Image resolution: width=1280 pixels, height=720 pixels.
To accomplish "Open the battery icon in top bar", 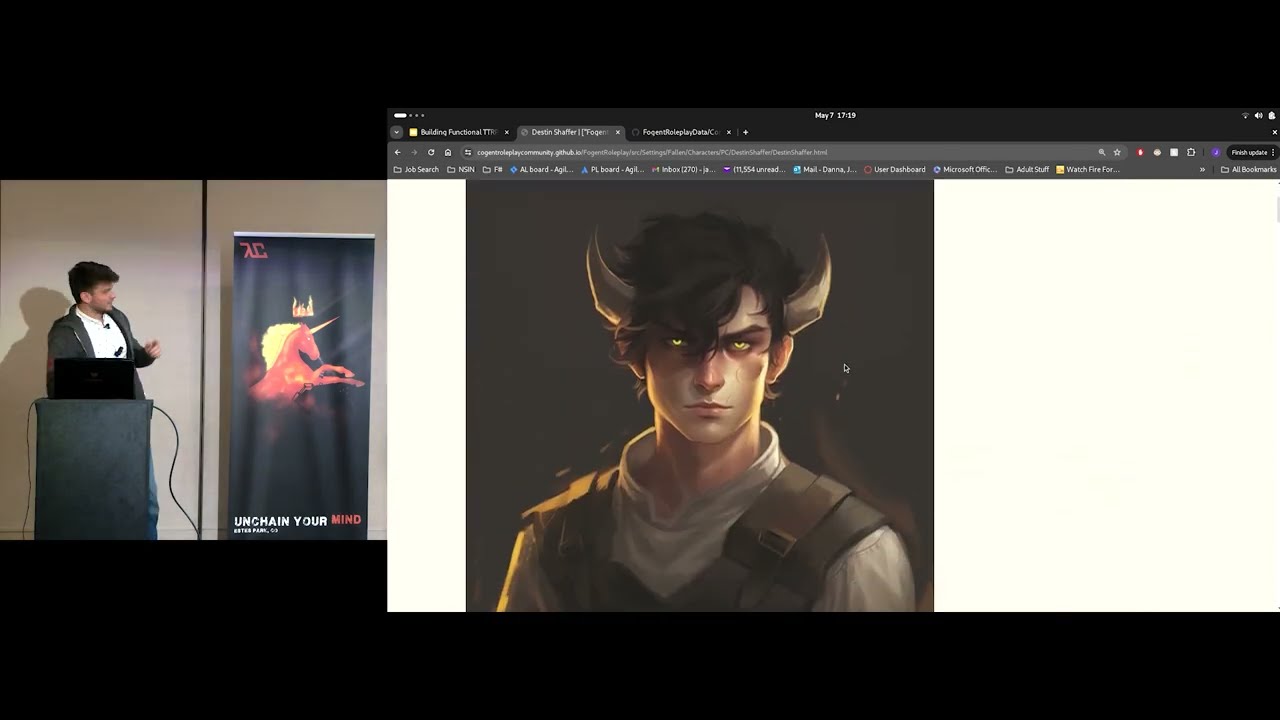I will click(x=1271, y=115).
